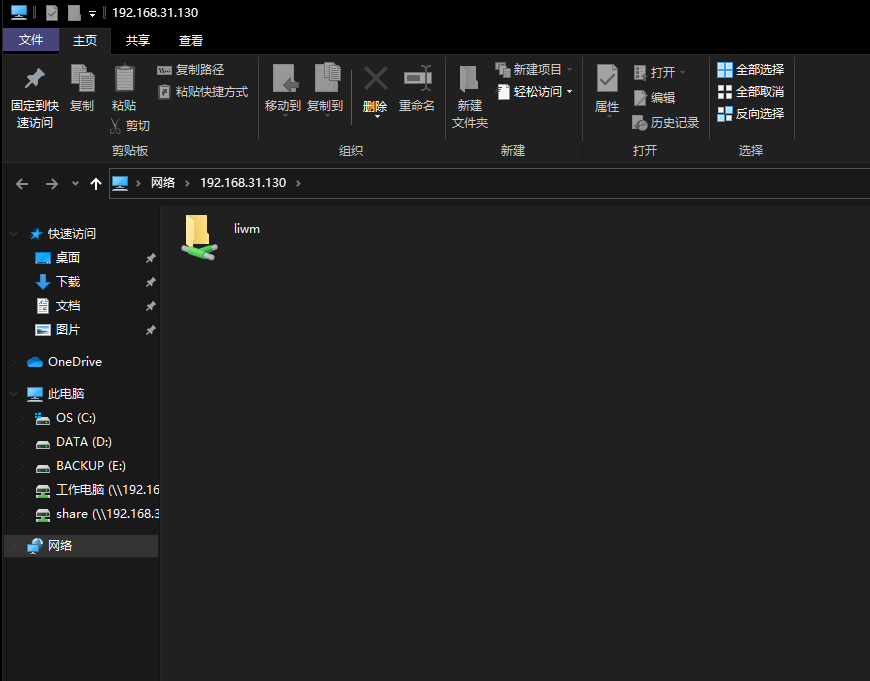Click the Copy (复制) ribbon icon
The height and width of the screenshot is (681, 870).
[82, 78]
